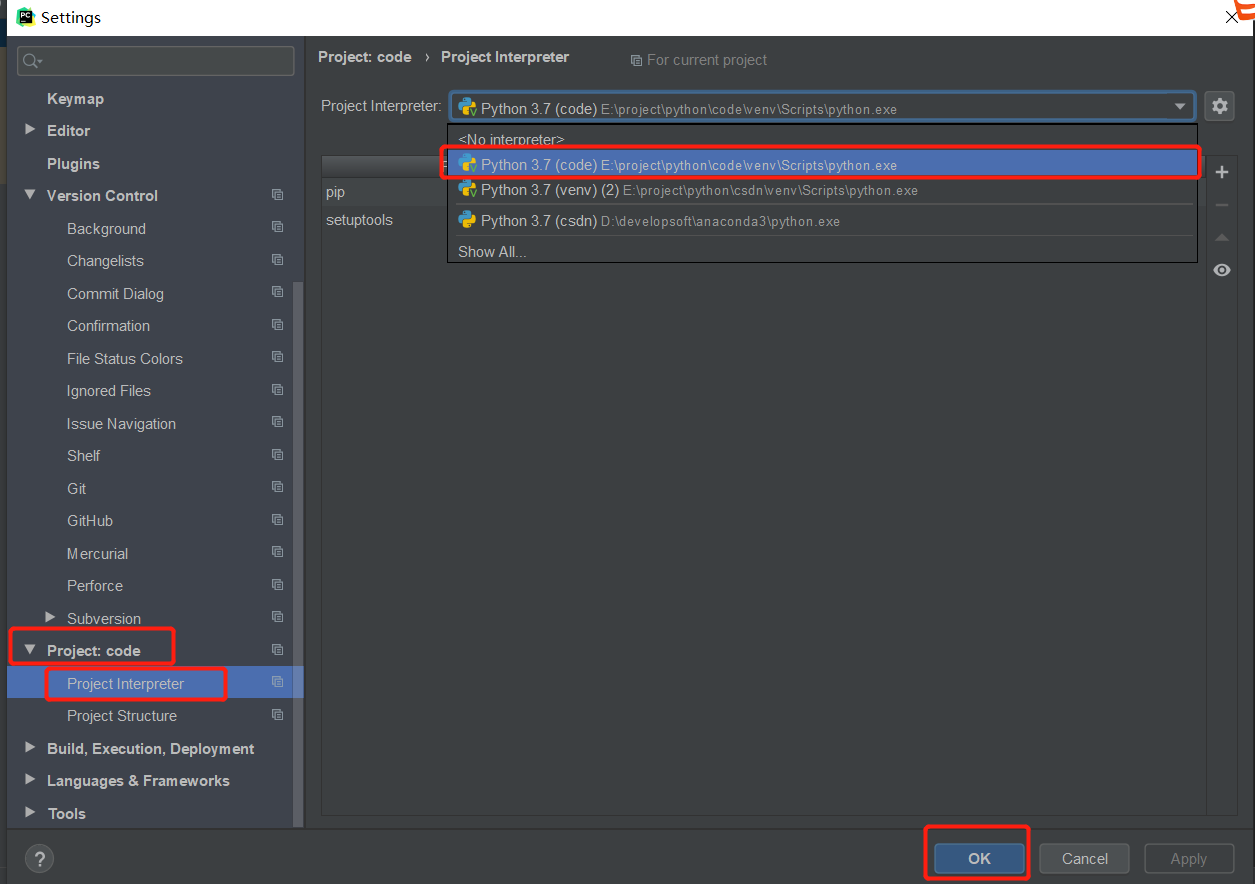Viewport: 1255px width, 884px height.
Task: Click the PyCharm logo in title bar
Action: [25, 17]
